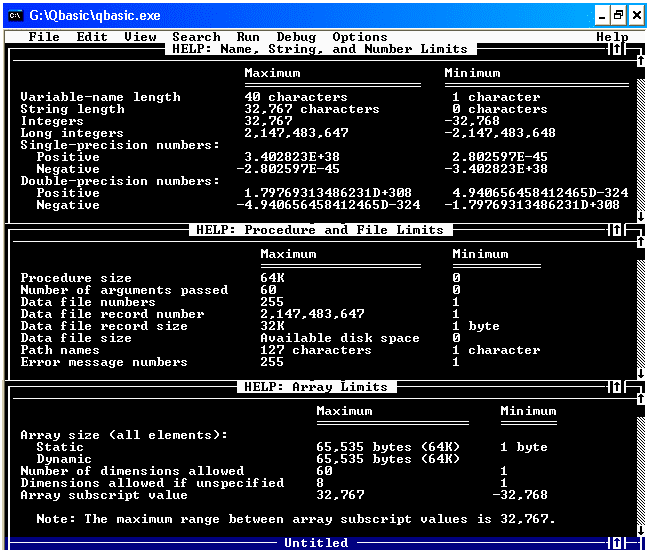
Task: Click scroll-down arrow in Number Limits pane
Action: (x=641, y=217)
